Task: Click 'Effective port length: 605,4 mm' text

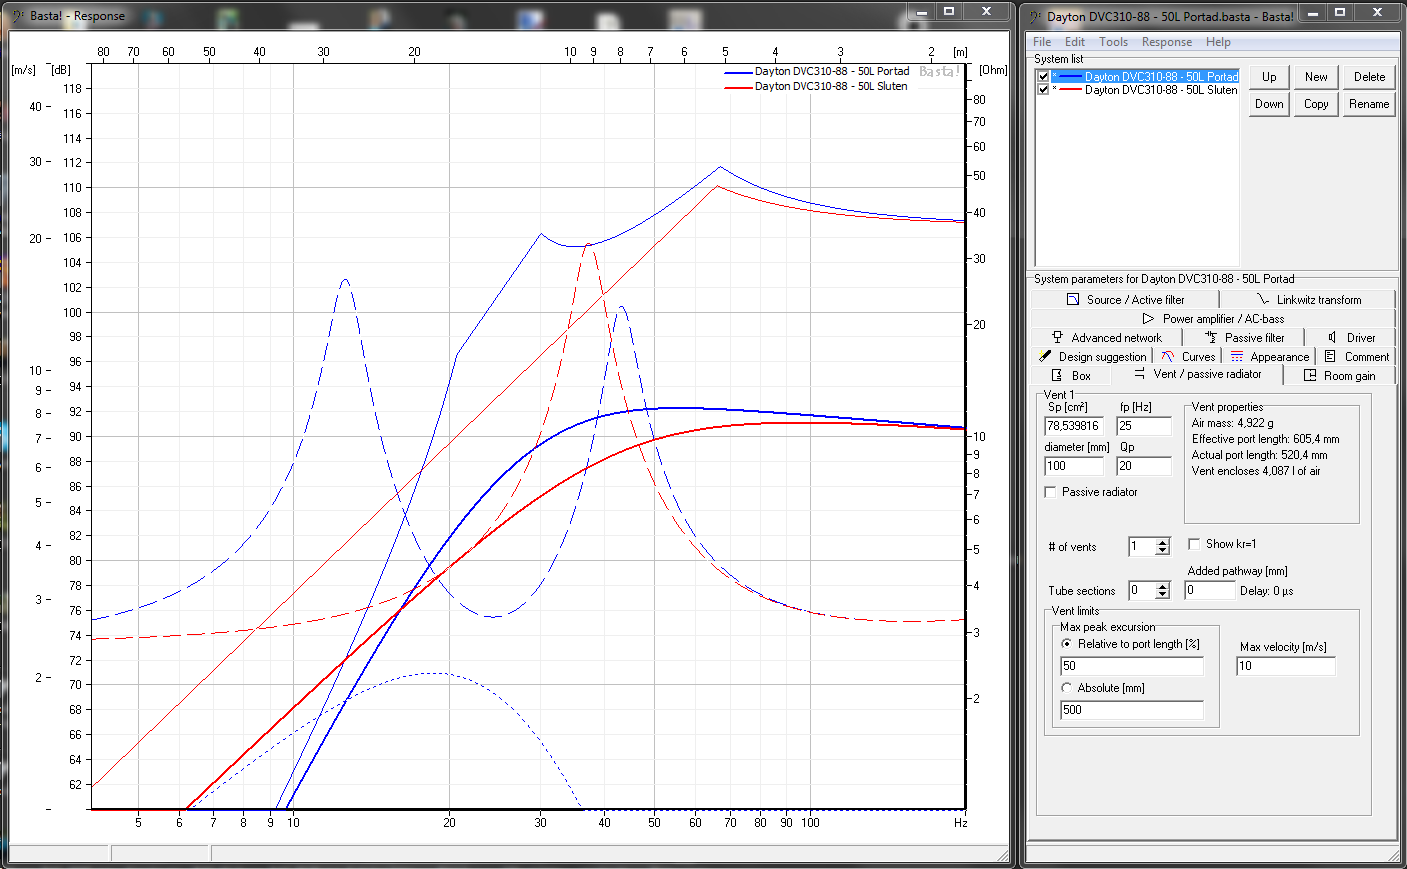Action: pos(1265,439)
